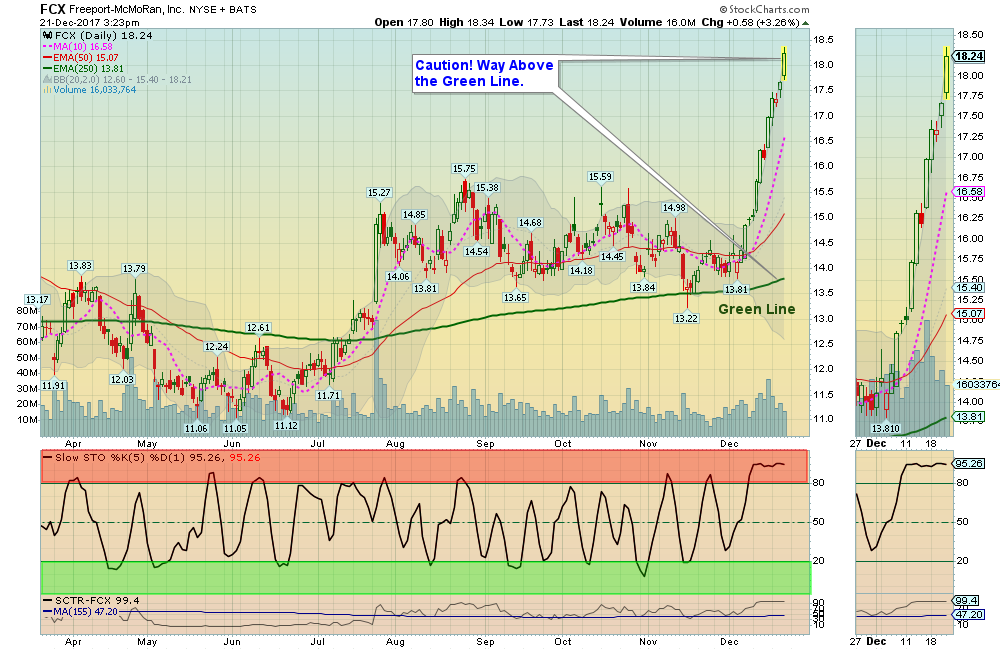Click the volume bars icon in legend
Viewport: 1000px width, 650px height.
[x=47, y=90]
